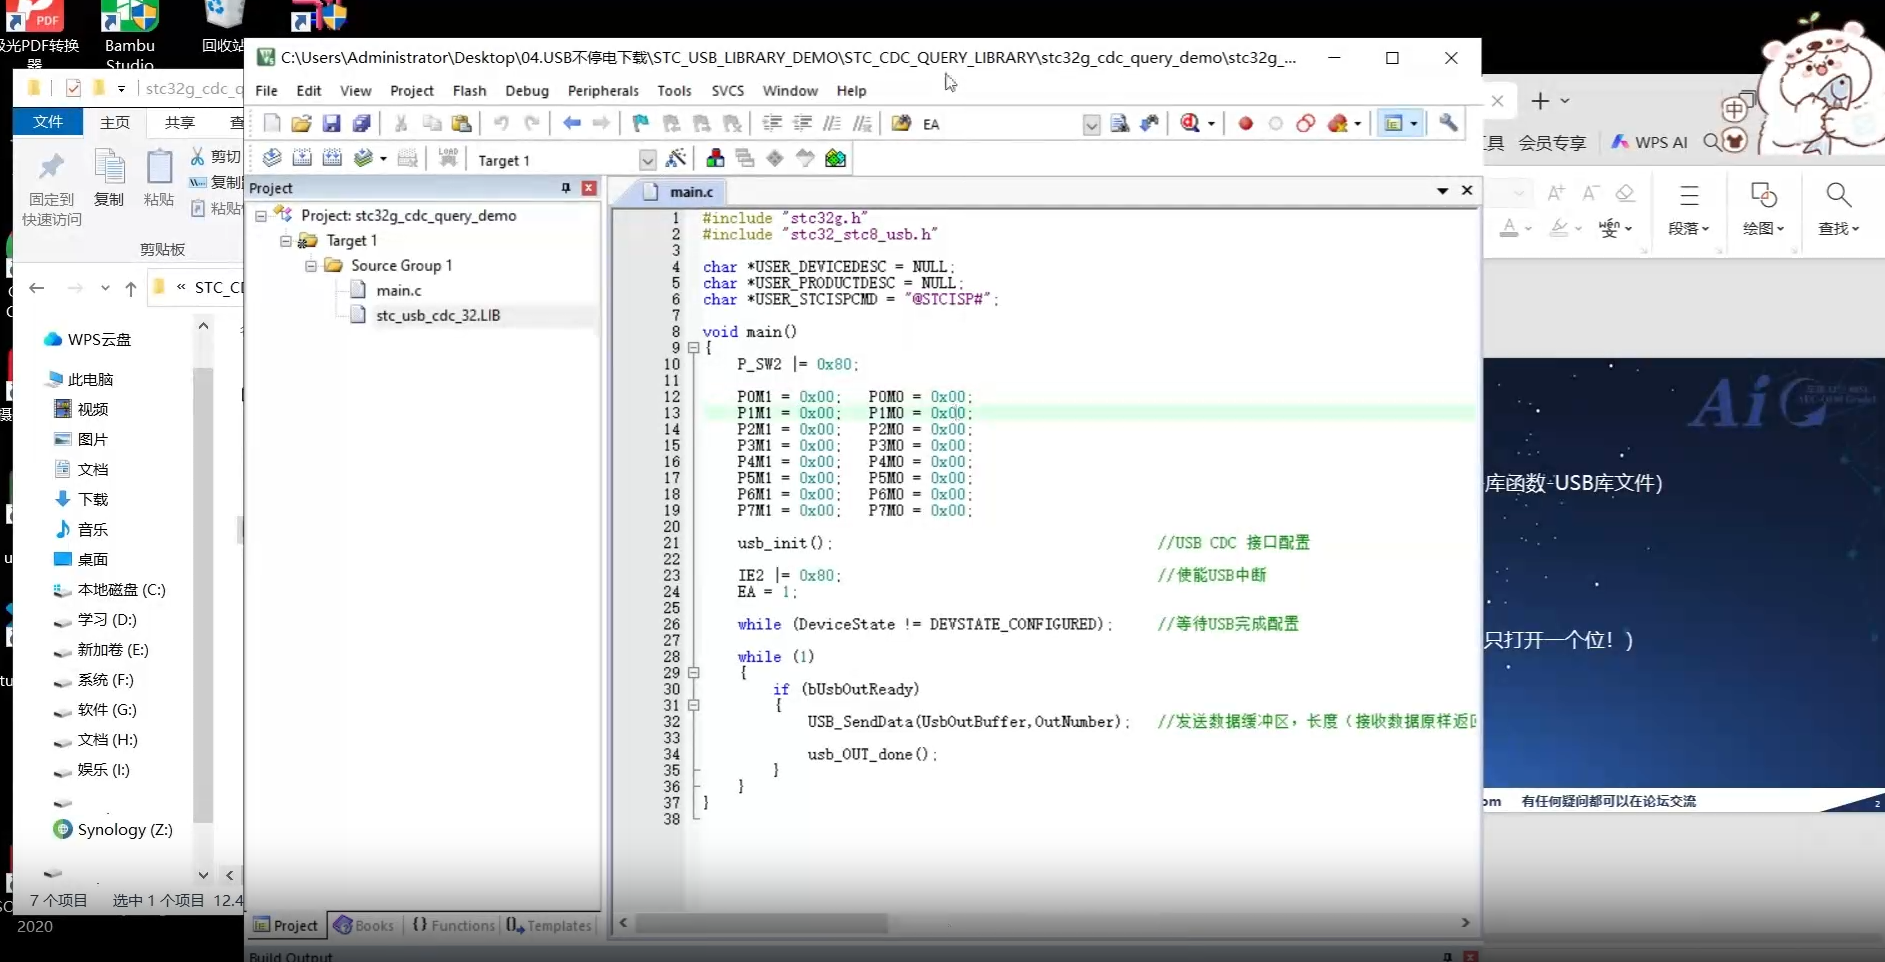The width and height of the screenshot is (1885, 962).
Task: Translate the current file
Action: click(x=272, y=158)
